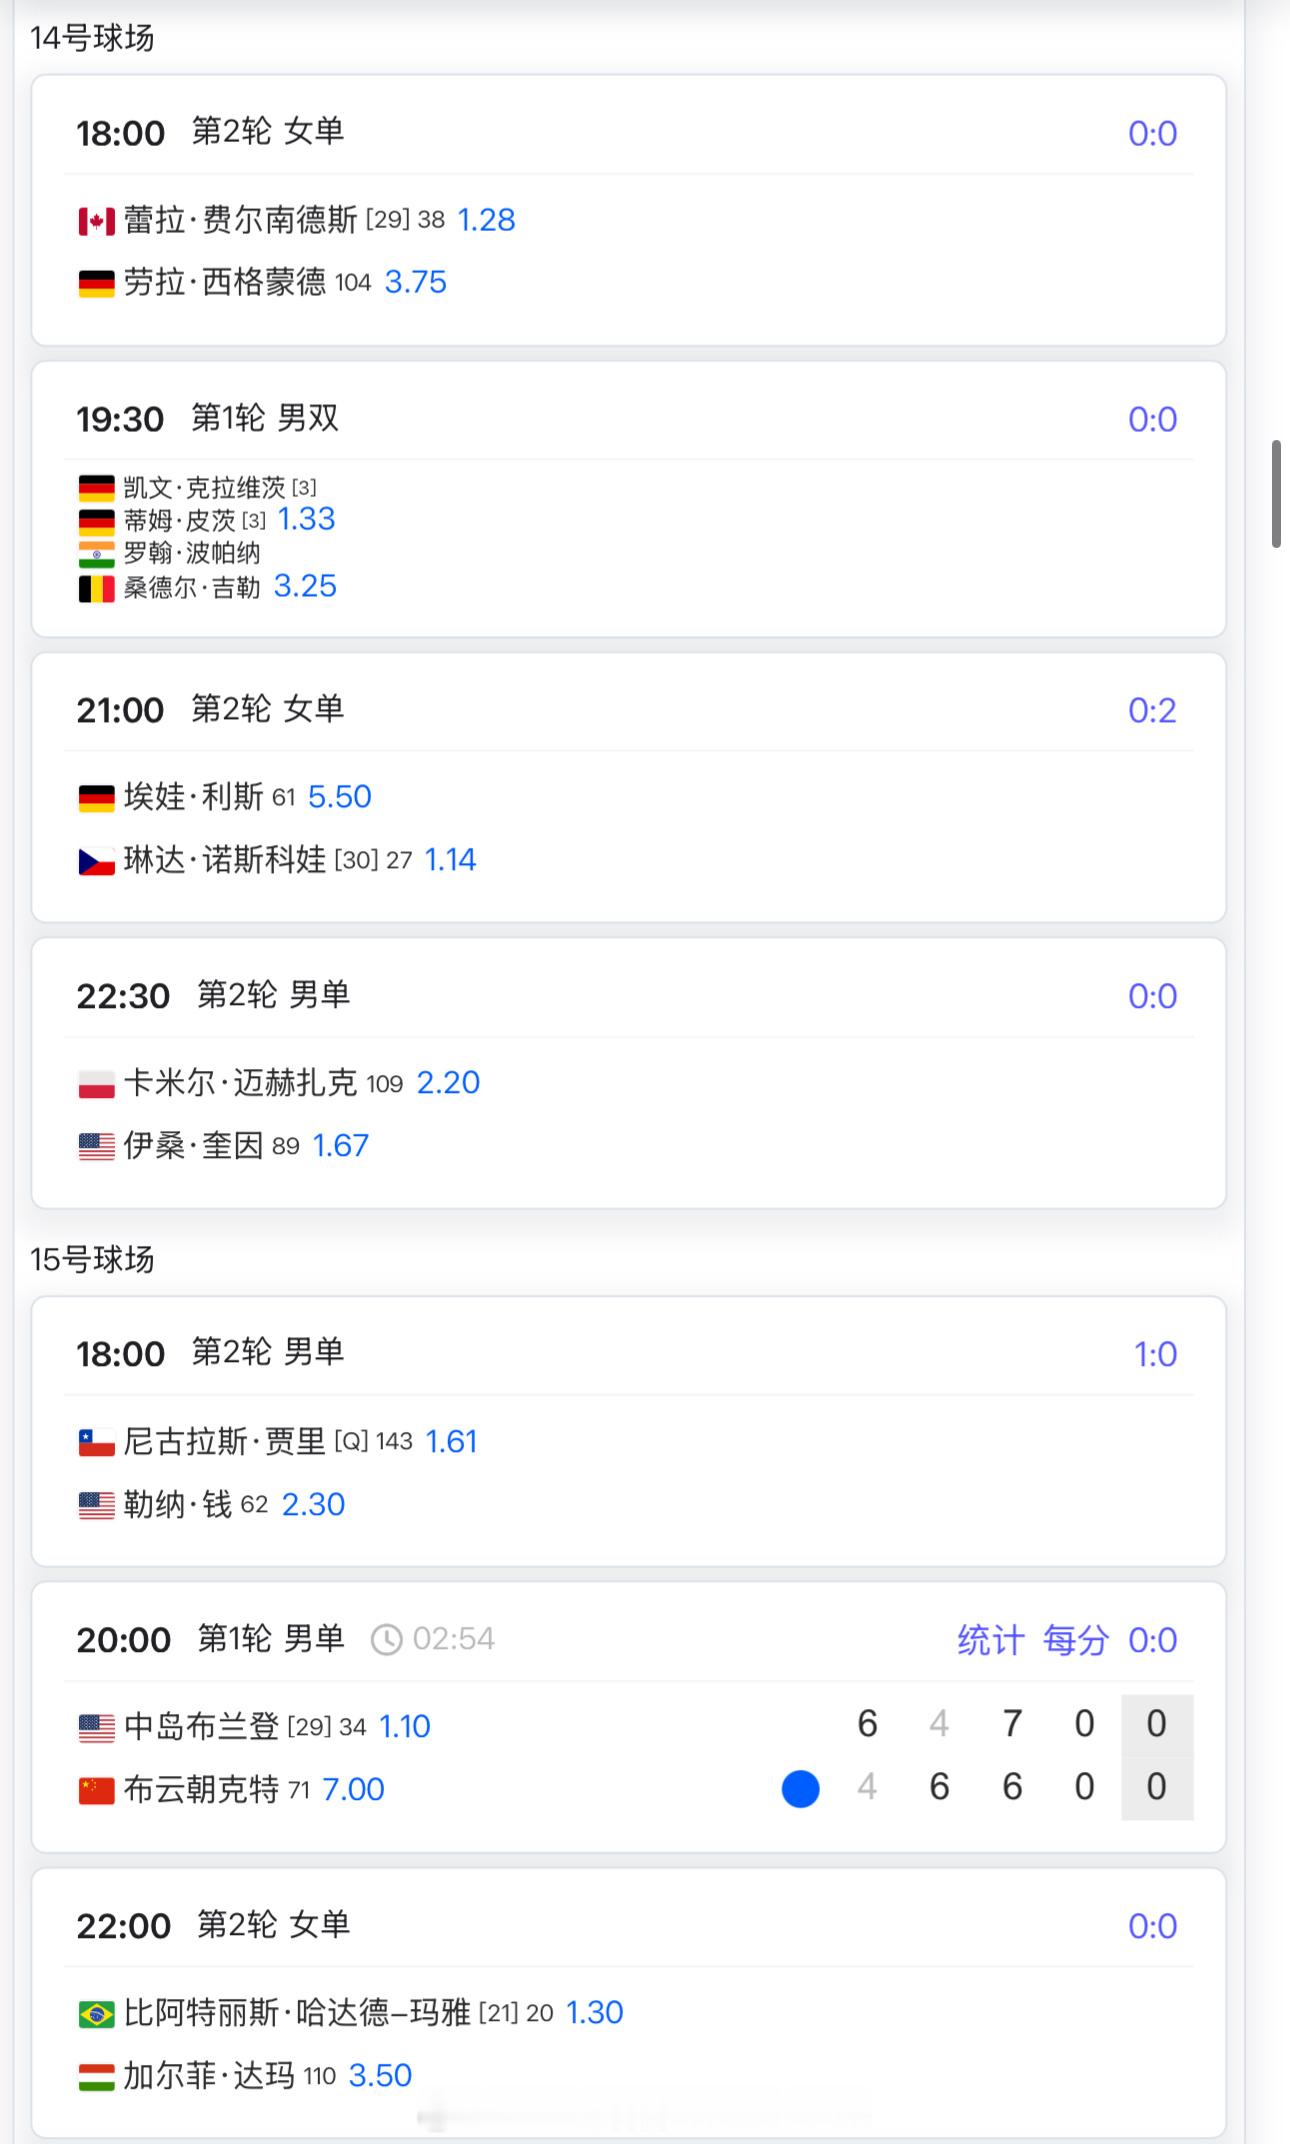The height and width of the screenshot is (2144, 1290).
Task: Open player 加尔菲·达玛
Action: tap(208, 2076)
